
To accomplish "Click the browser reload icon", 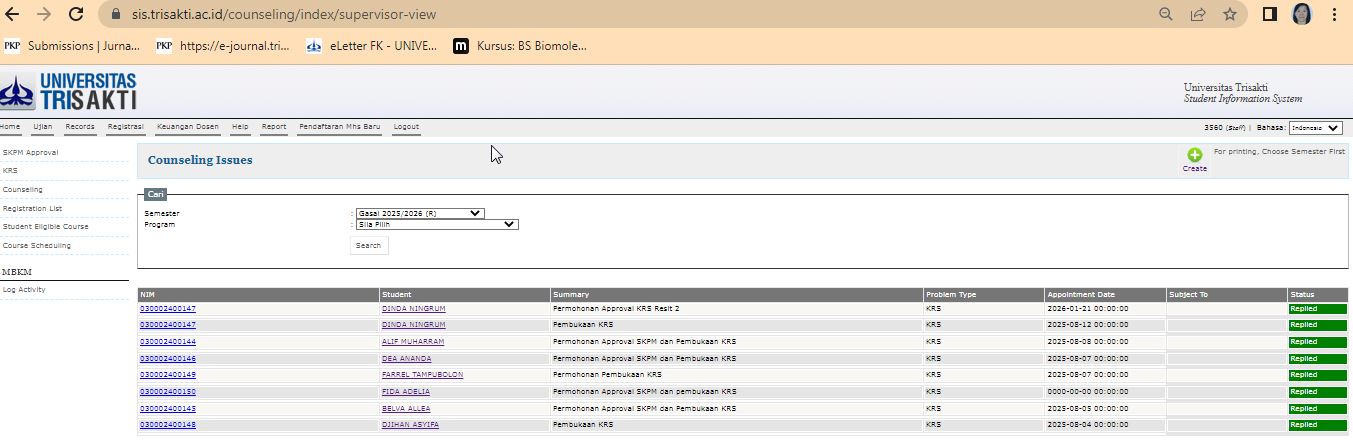I will (x=76, y=15).
